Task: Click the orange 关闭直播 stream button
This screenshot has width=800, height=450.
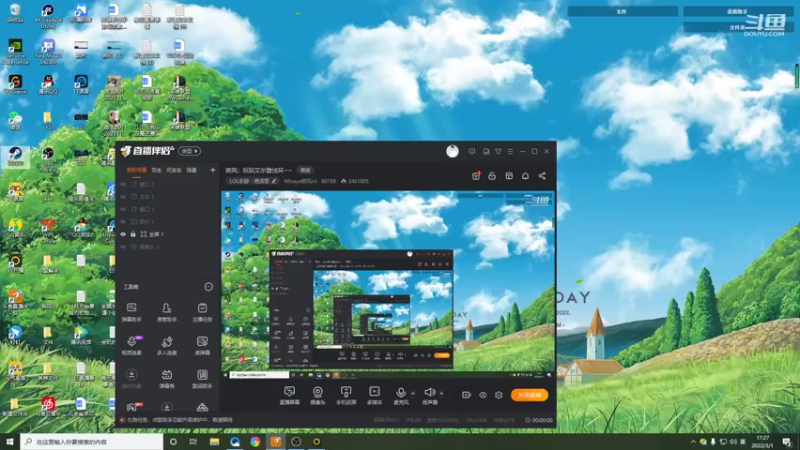Action: tap(529, 395)
